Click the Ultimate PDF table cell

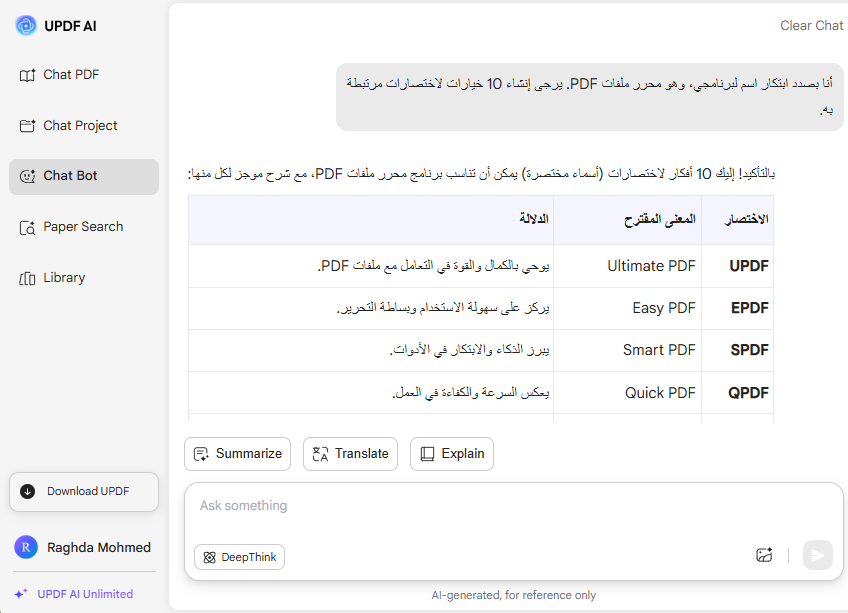(x=627, y=266)
